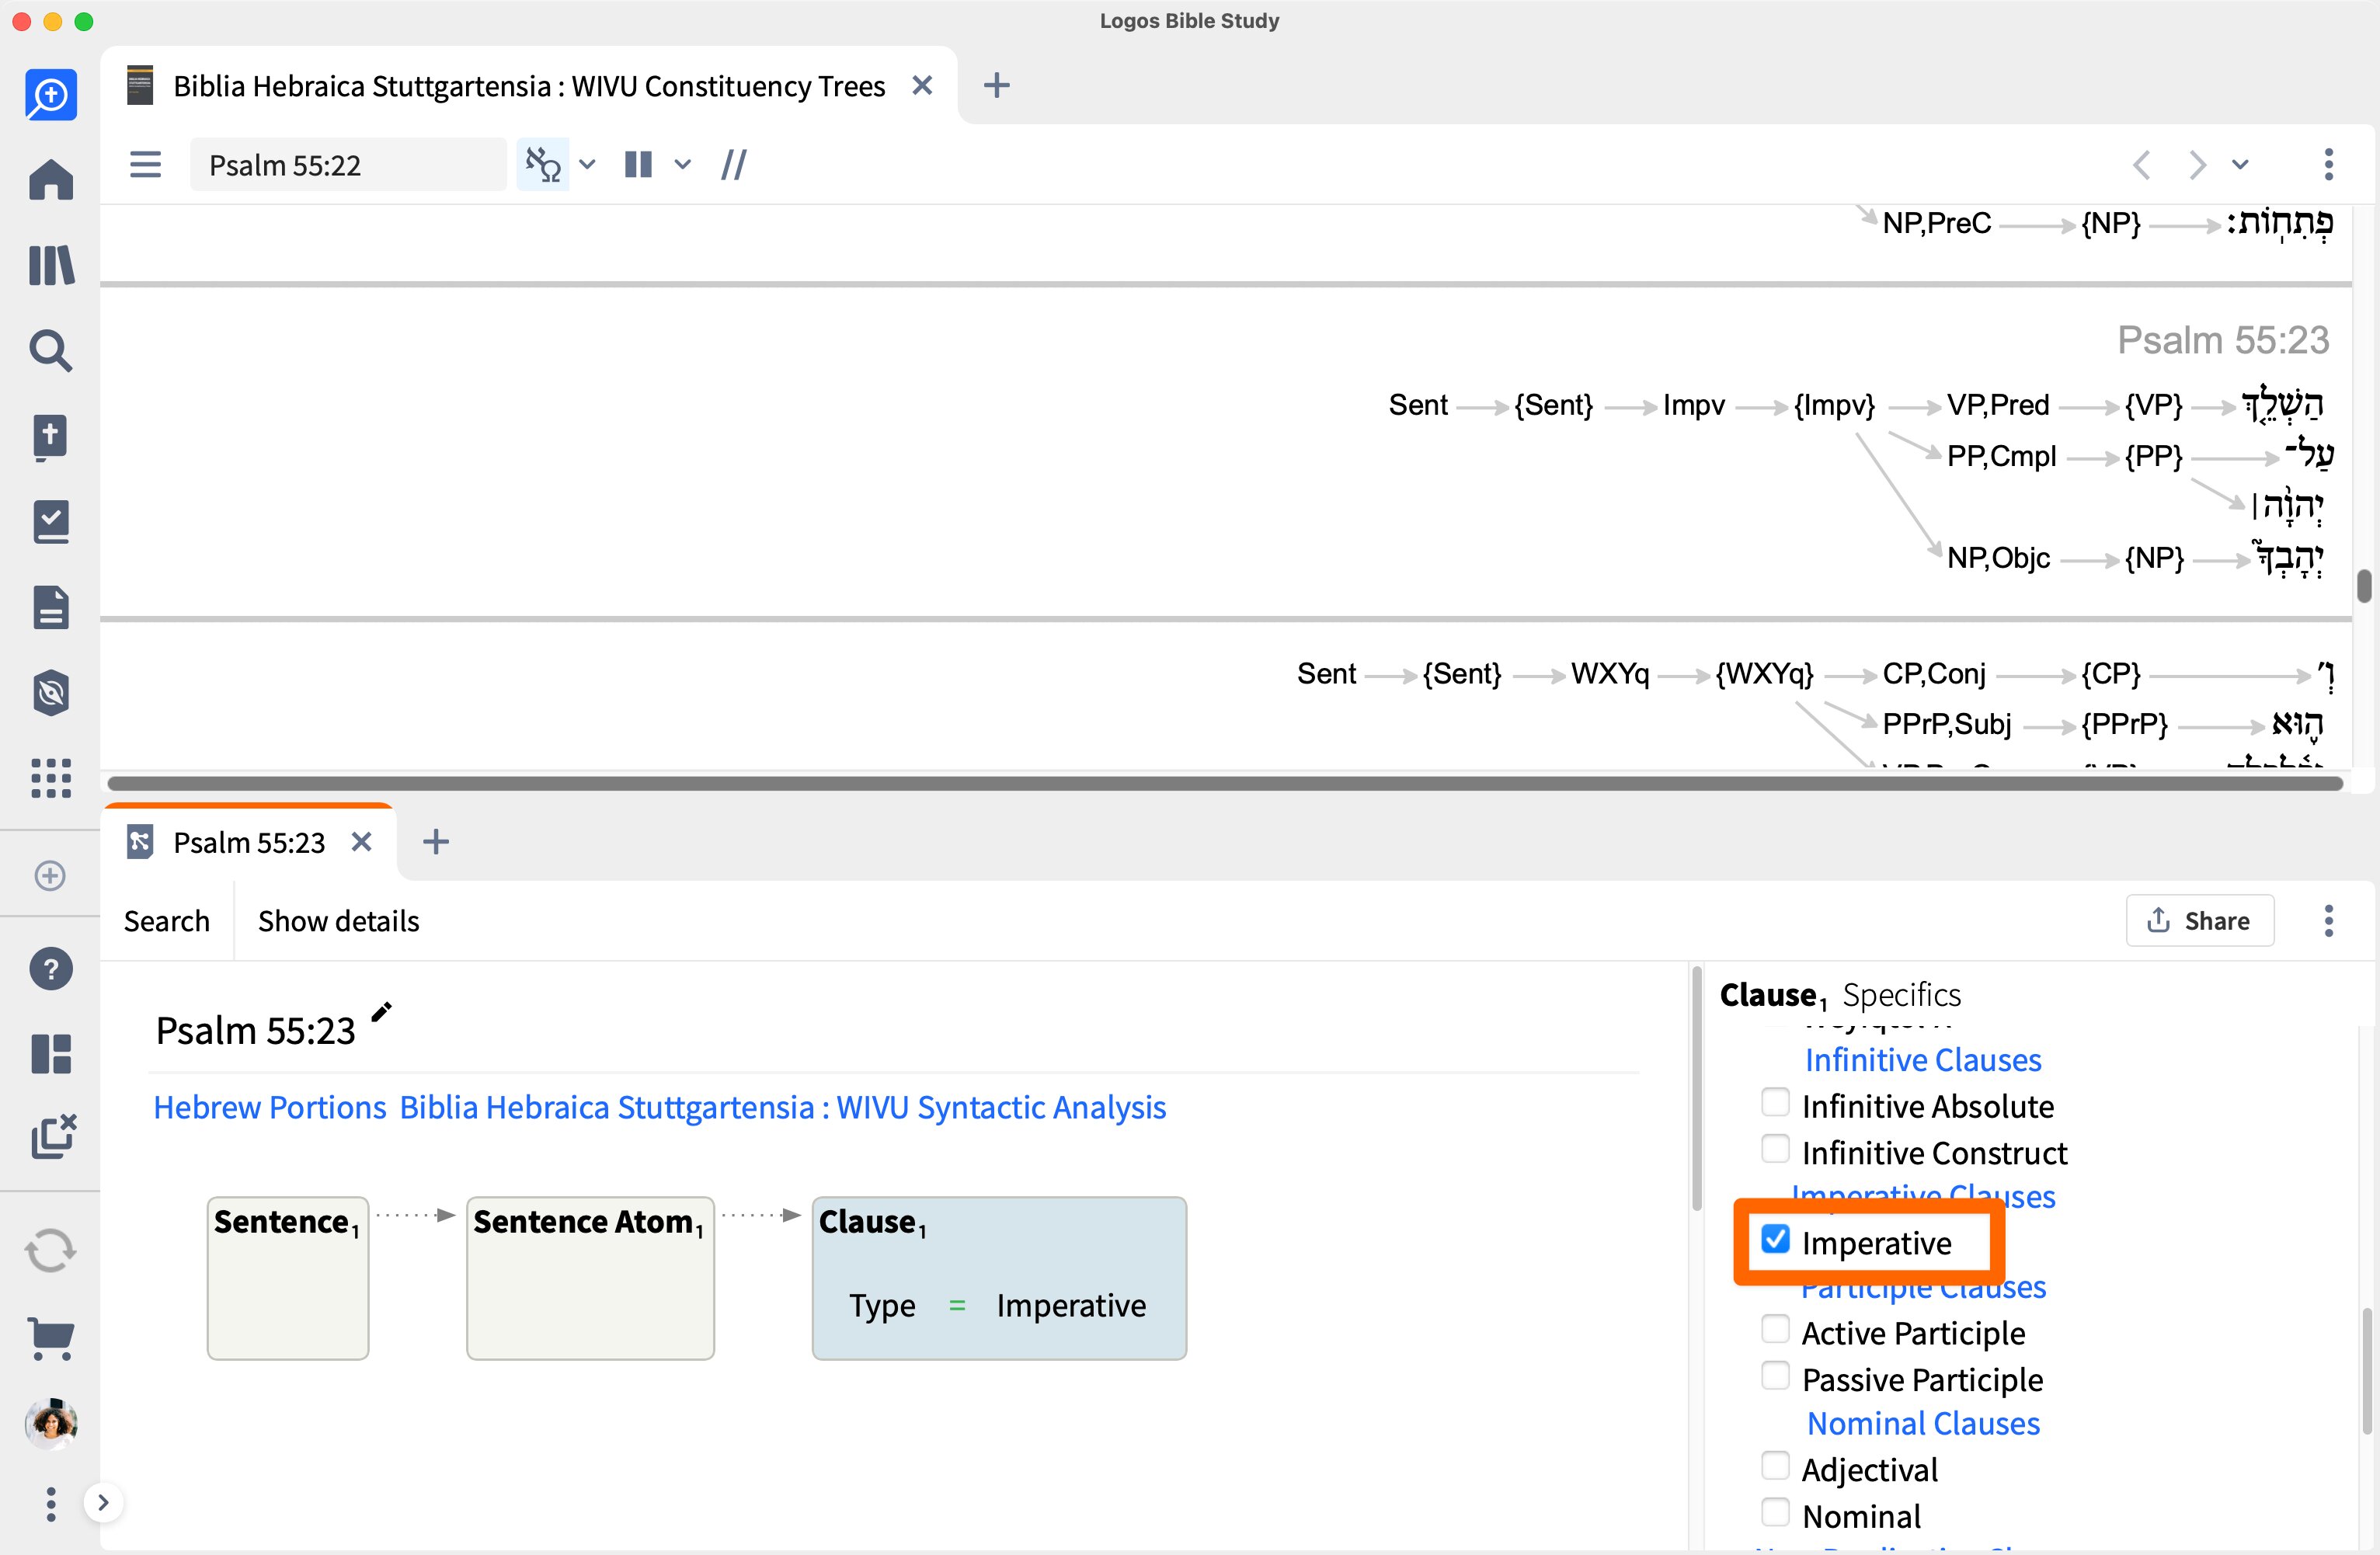The width and height of the screenshot is (2380, 1555).
Task: Open the user profile avatar
Action: pyautogui.click(x=51, y=1424)
